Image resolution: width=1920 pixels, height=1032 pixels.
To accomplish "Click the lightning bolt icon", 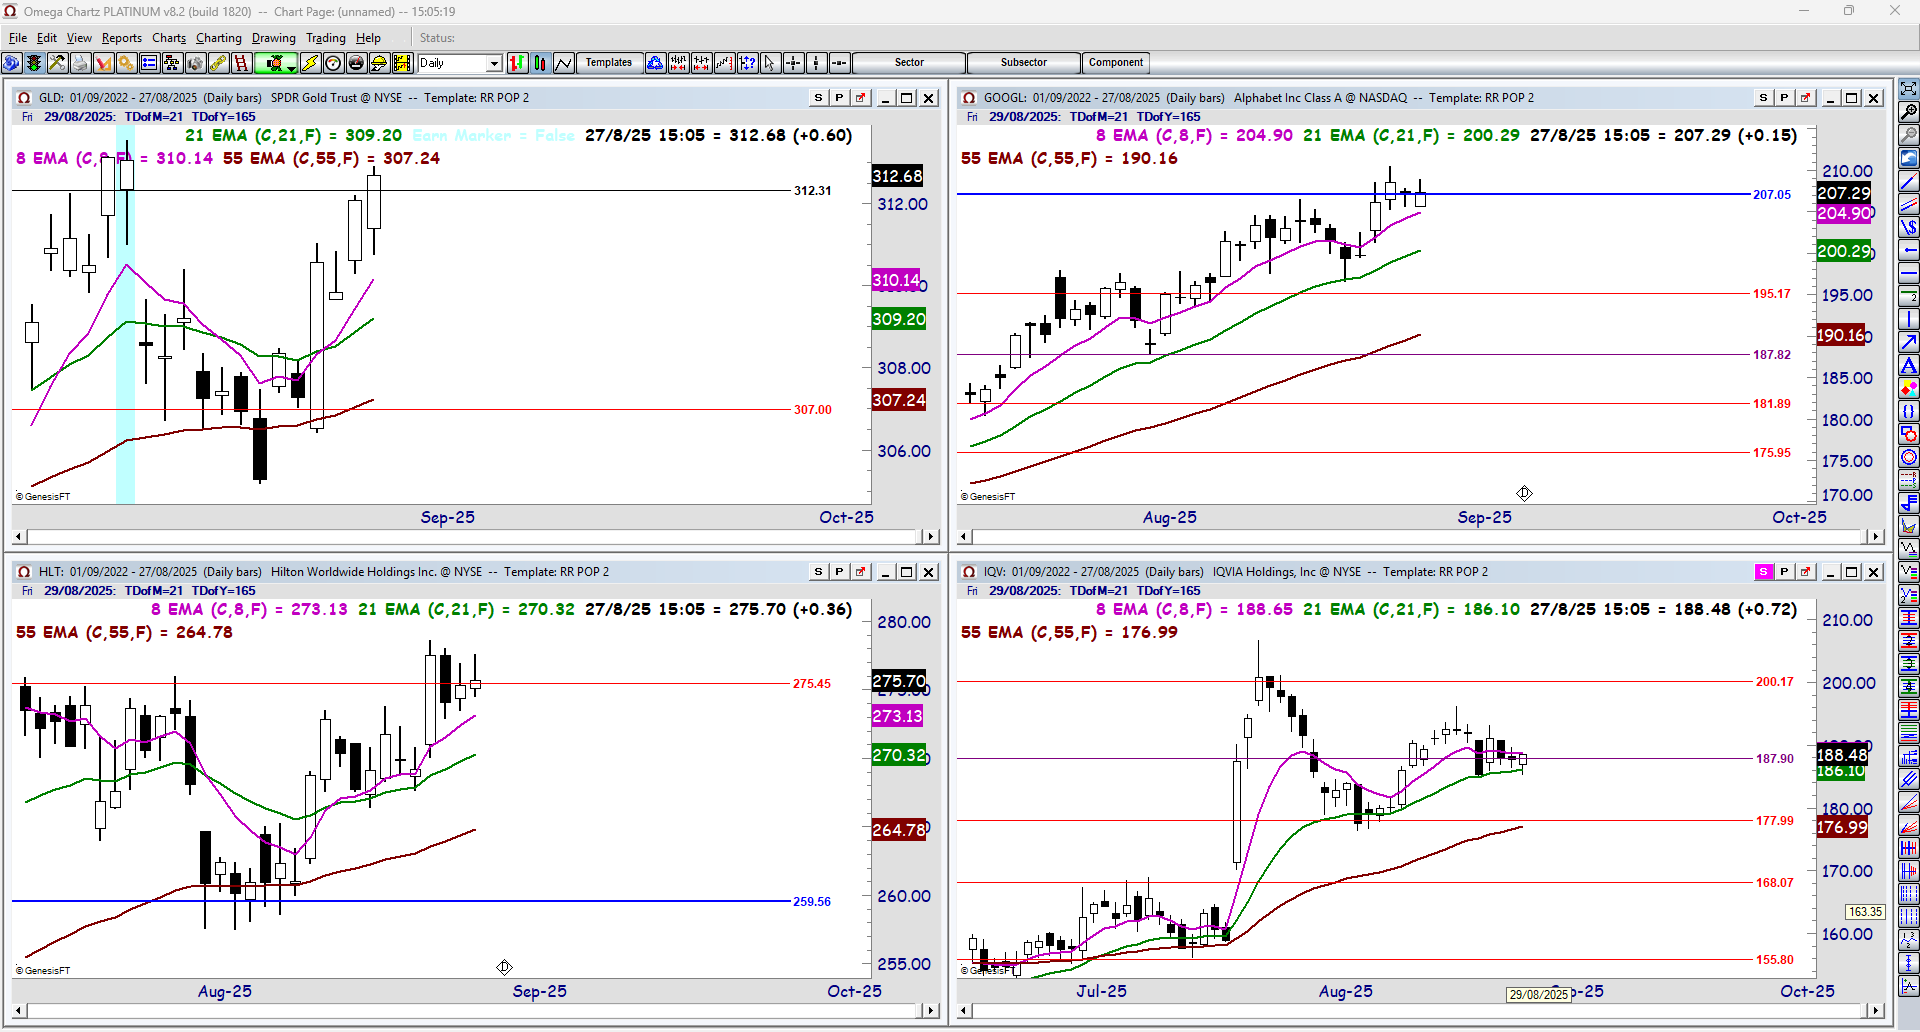I will click(310, 63).
